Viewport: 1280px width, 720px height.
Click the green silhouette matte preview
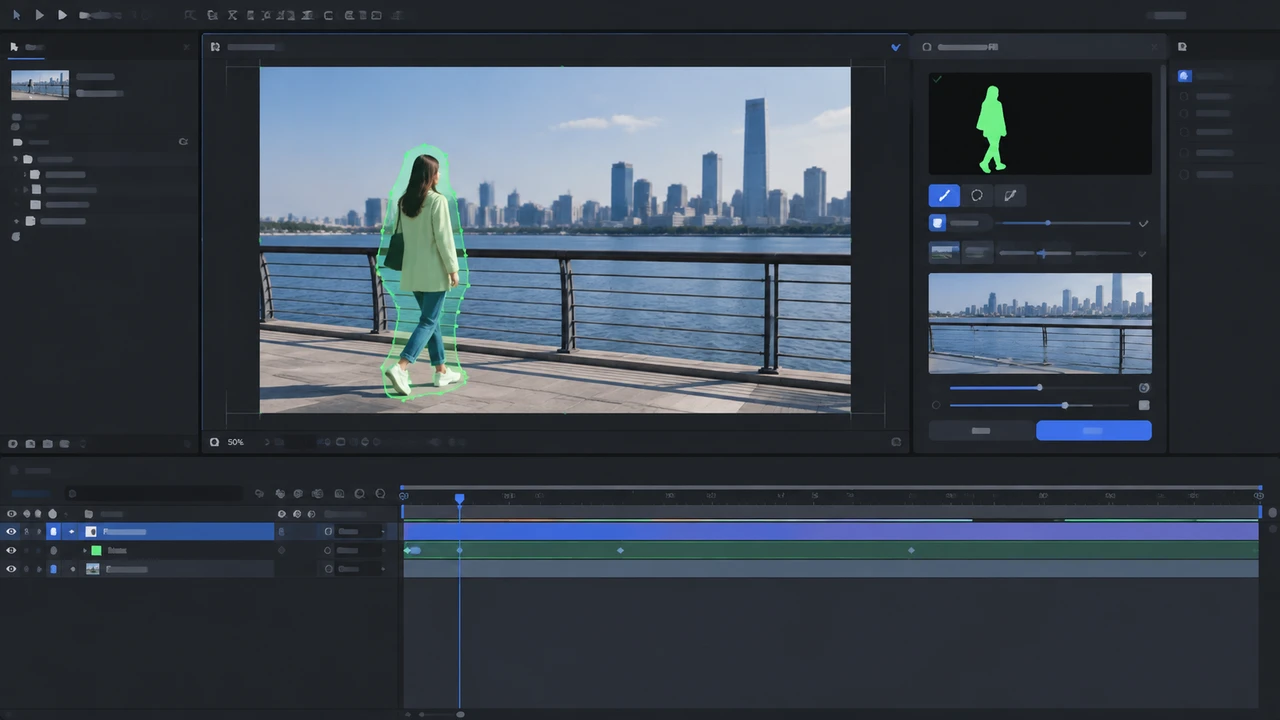[1040, 123]
